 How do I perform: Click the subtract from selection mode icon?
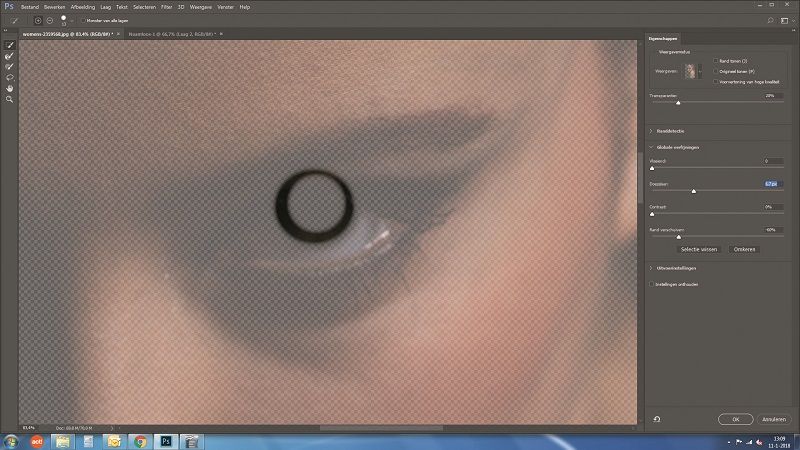coord(51,20)
